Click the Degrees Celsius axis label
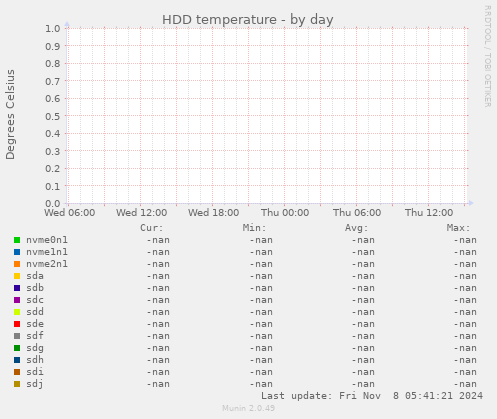 [x=10, y=115]
